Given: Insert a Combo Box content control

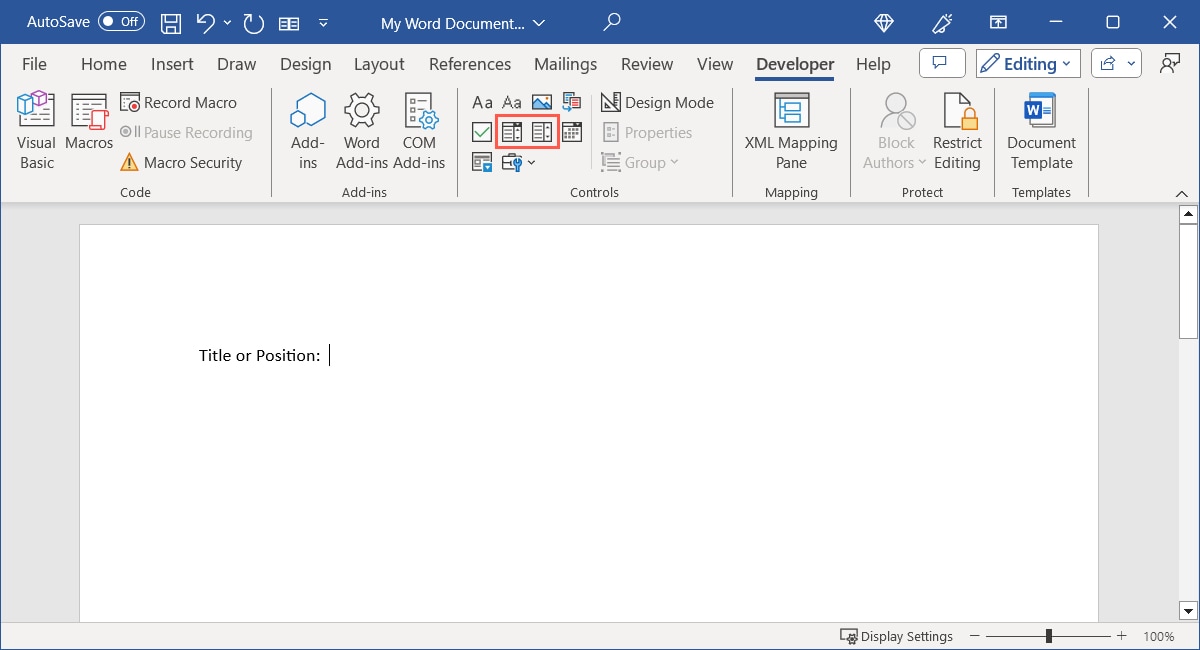Looking at the screenshot, I should point(512,132).
